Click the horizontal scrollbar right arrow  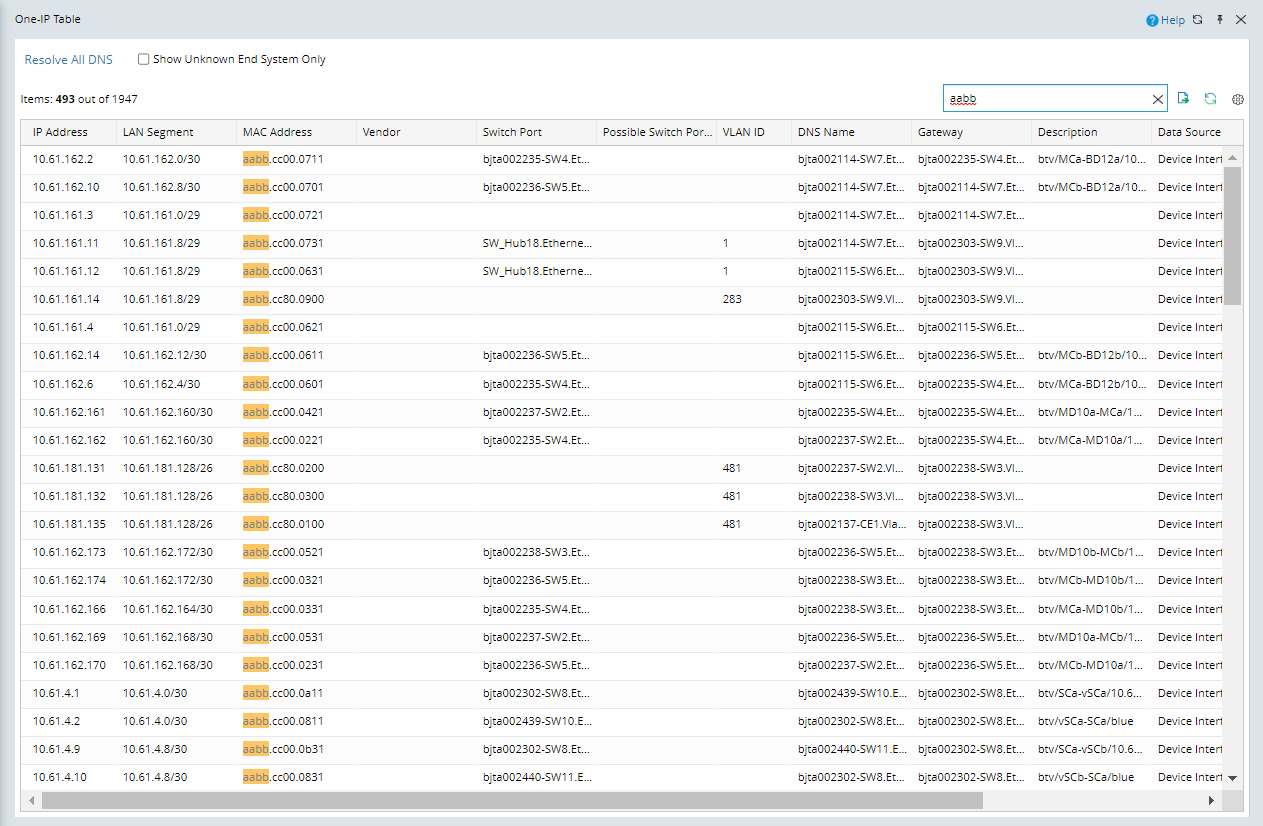1211,800
